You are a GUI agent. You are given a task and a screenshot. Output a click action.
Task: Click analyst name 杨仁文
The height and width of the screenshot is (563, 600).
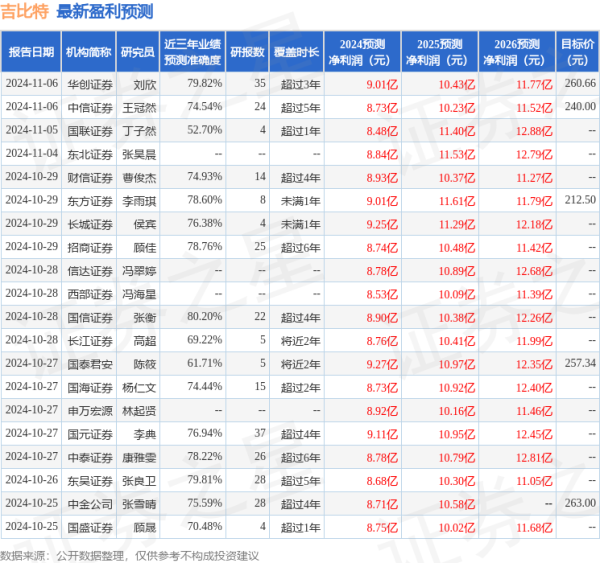coord(139,388)
